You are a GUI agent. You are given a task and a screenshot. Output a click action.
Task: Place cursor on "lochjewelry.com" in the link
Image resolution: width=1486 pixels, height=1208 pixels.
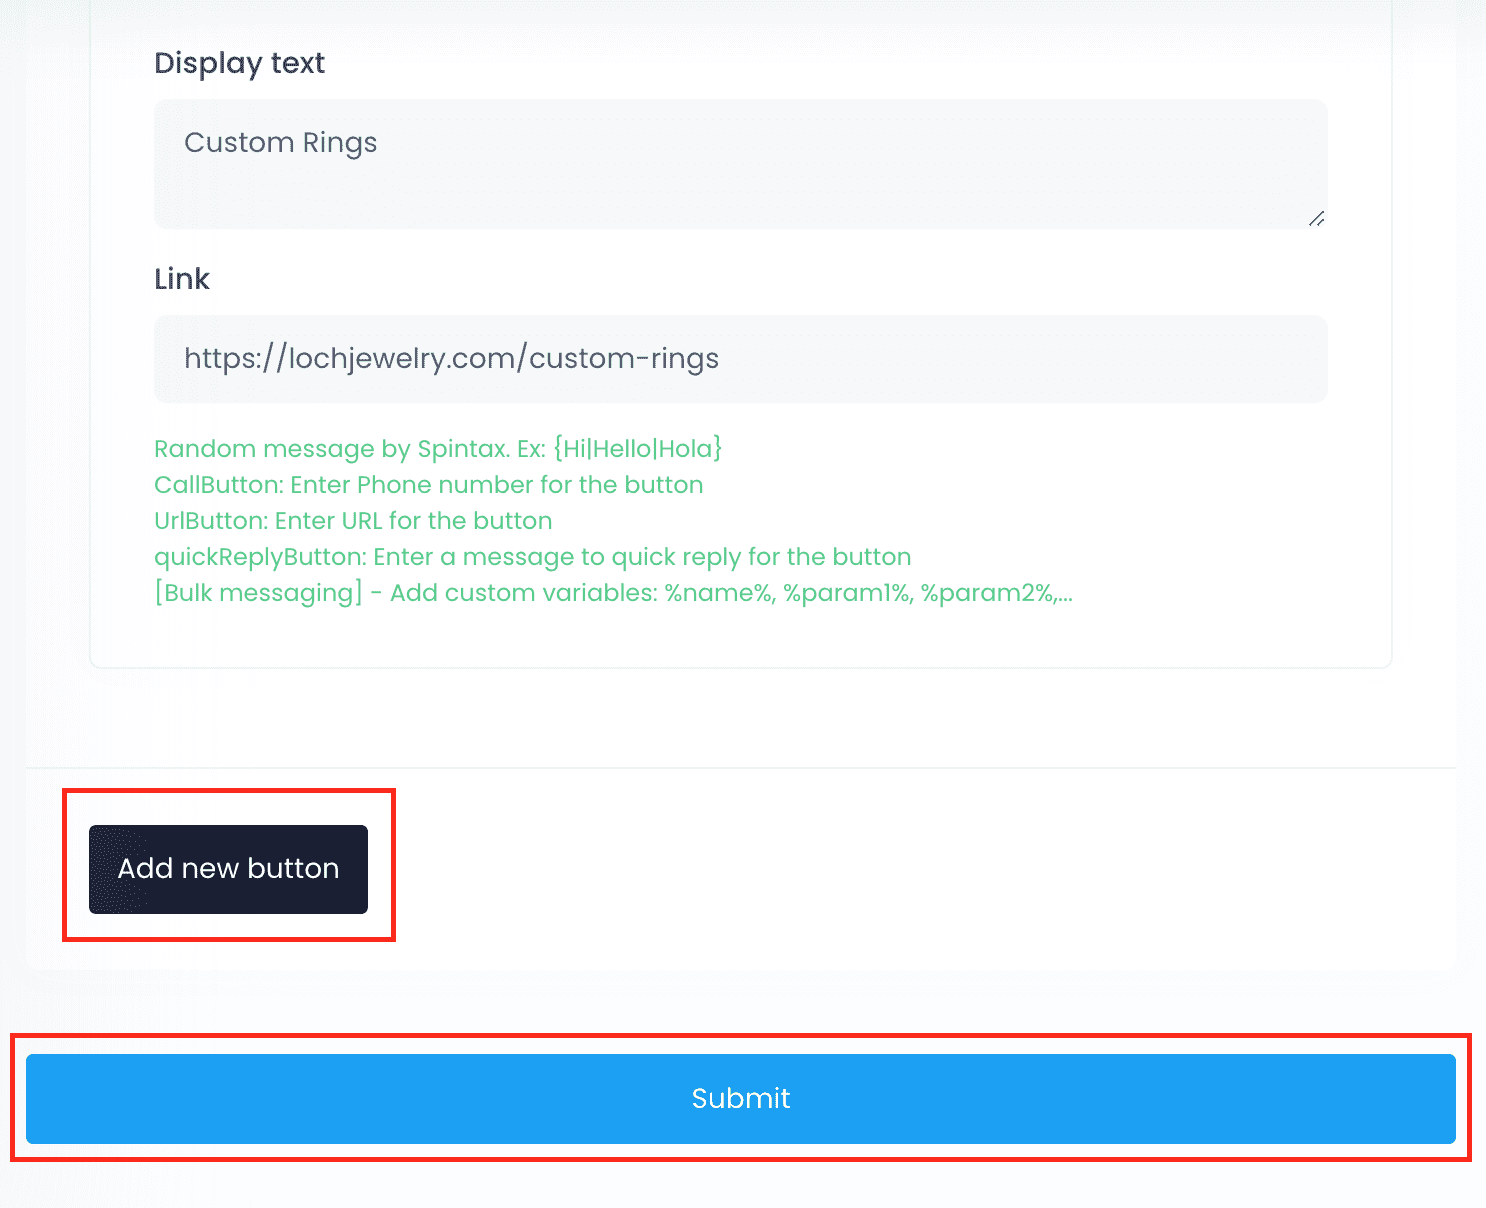coord(402,359)
